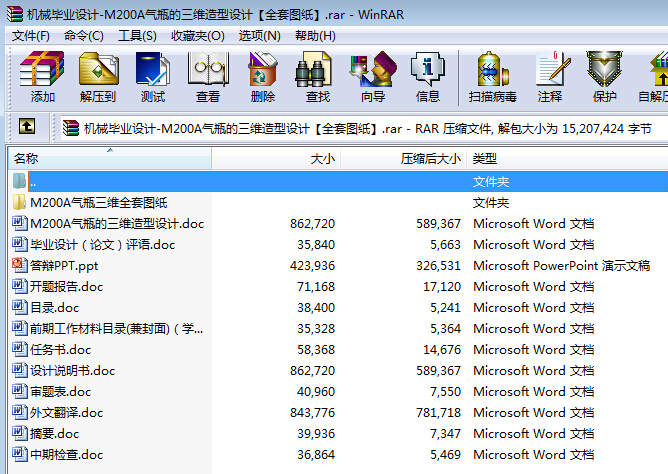Click packed size 14,676 of 任务书.doc

pos(442,350)
